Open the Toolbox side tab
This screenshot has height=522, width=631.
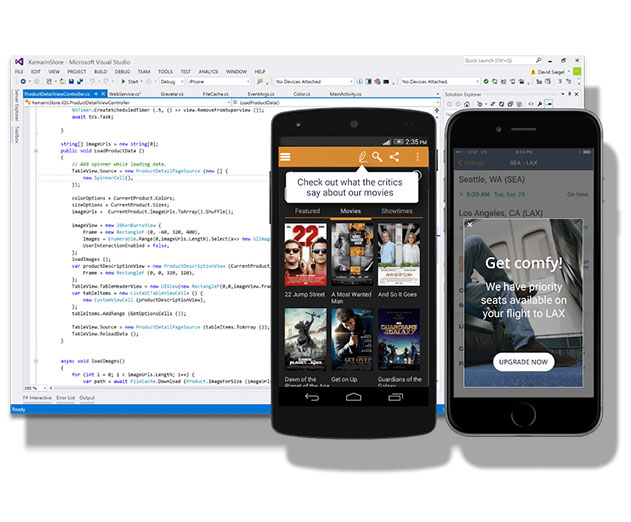[17, 134]
